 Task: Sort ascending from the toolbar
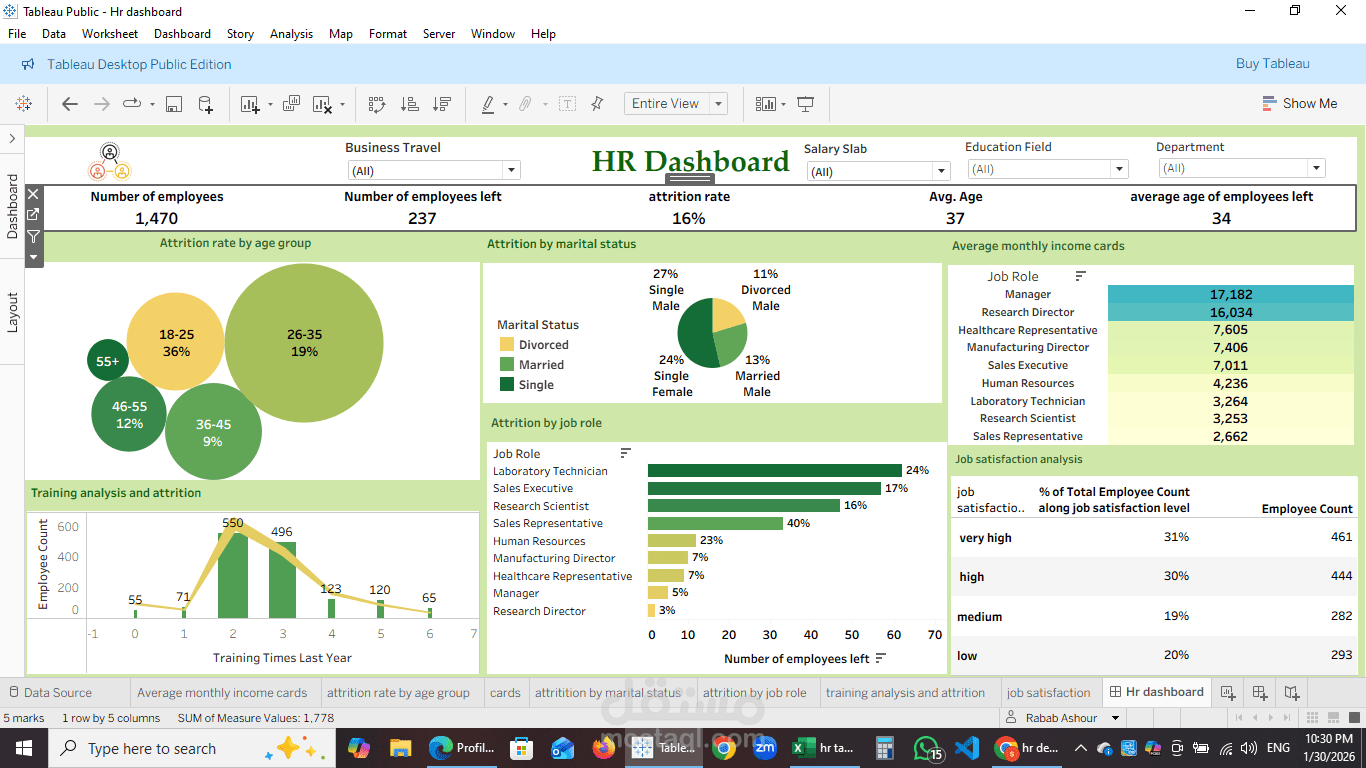coord(409,104)
